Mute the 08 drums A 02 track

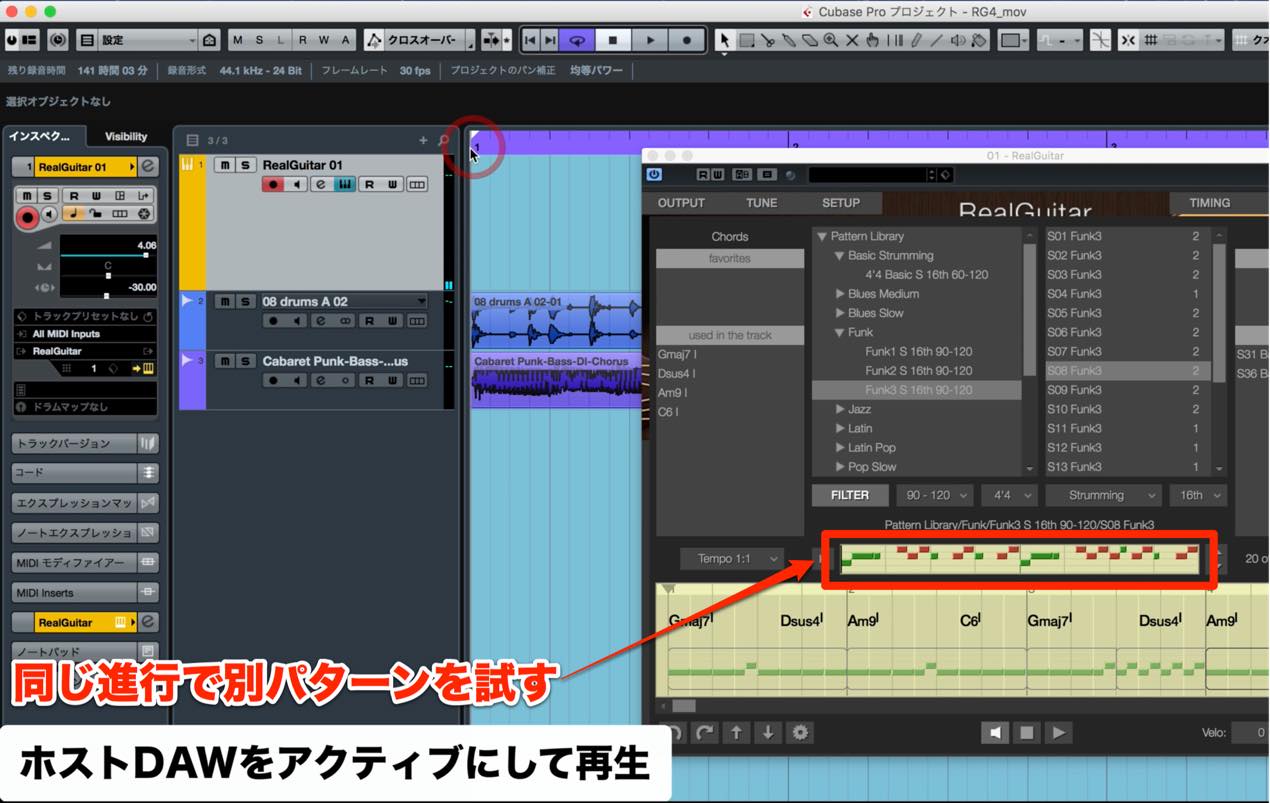pyautogui.click(x=225, y=301)
